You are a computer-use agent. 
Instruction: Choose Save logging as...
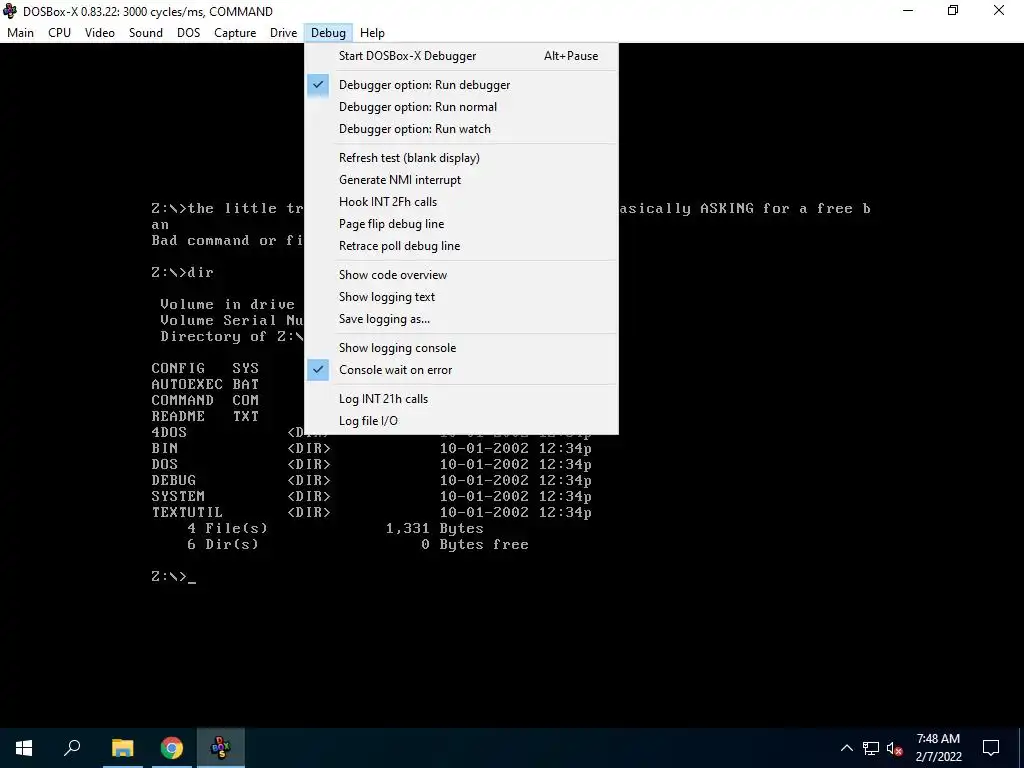pos(461,319)
